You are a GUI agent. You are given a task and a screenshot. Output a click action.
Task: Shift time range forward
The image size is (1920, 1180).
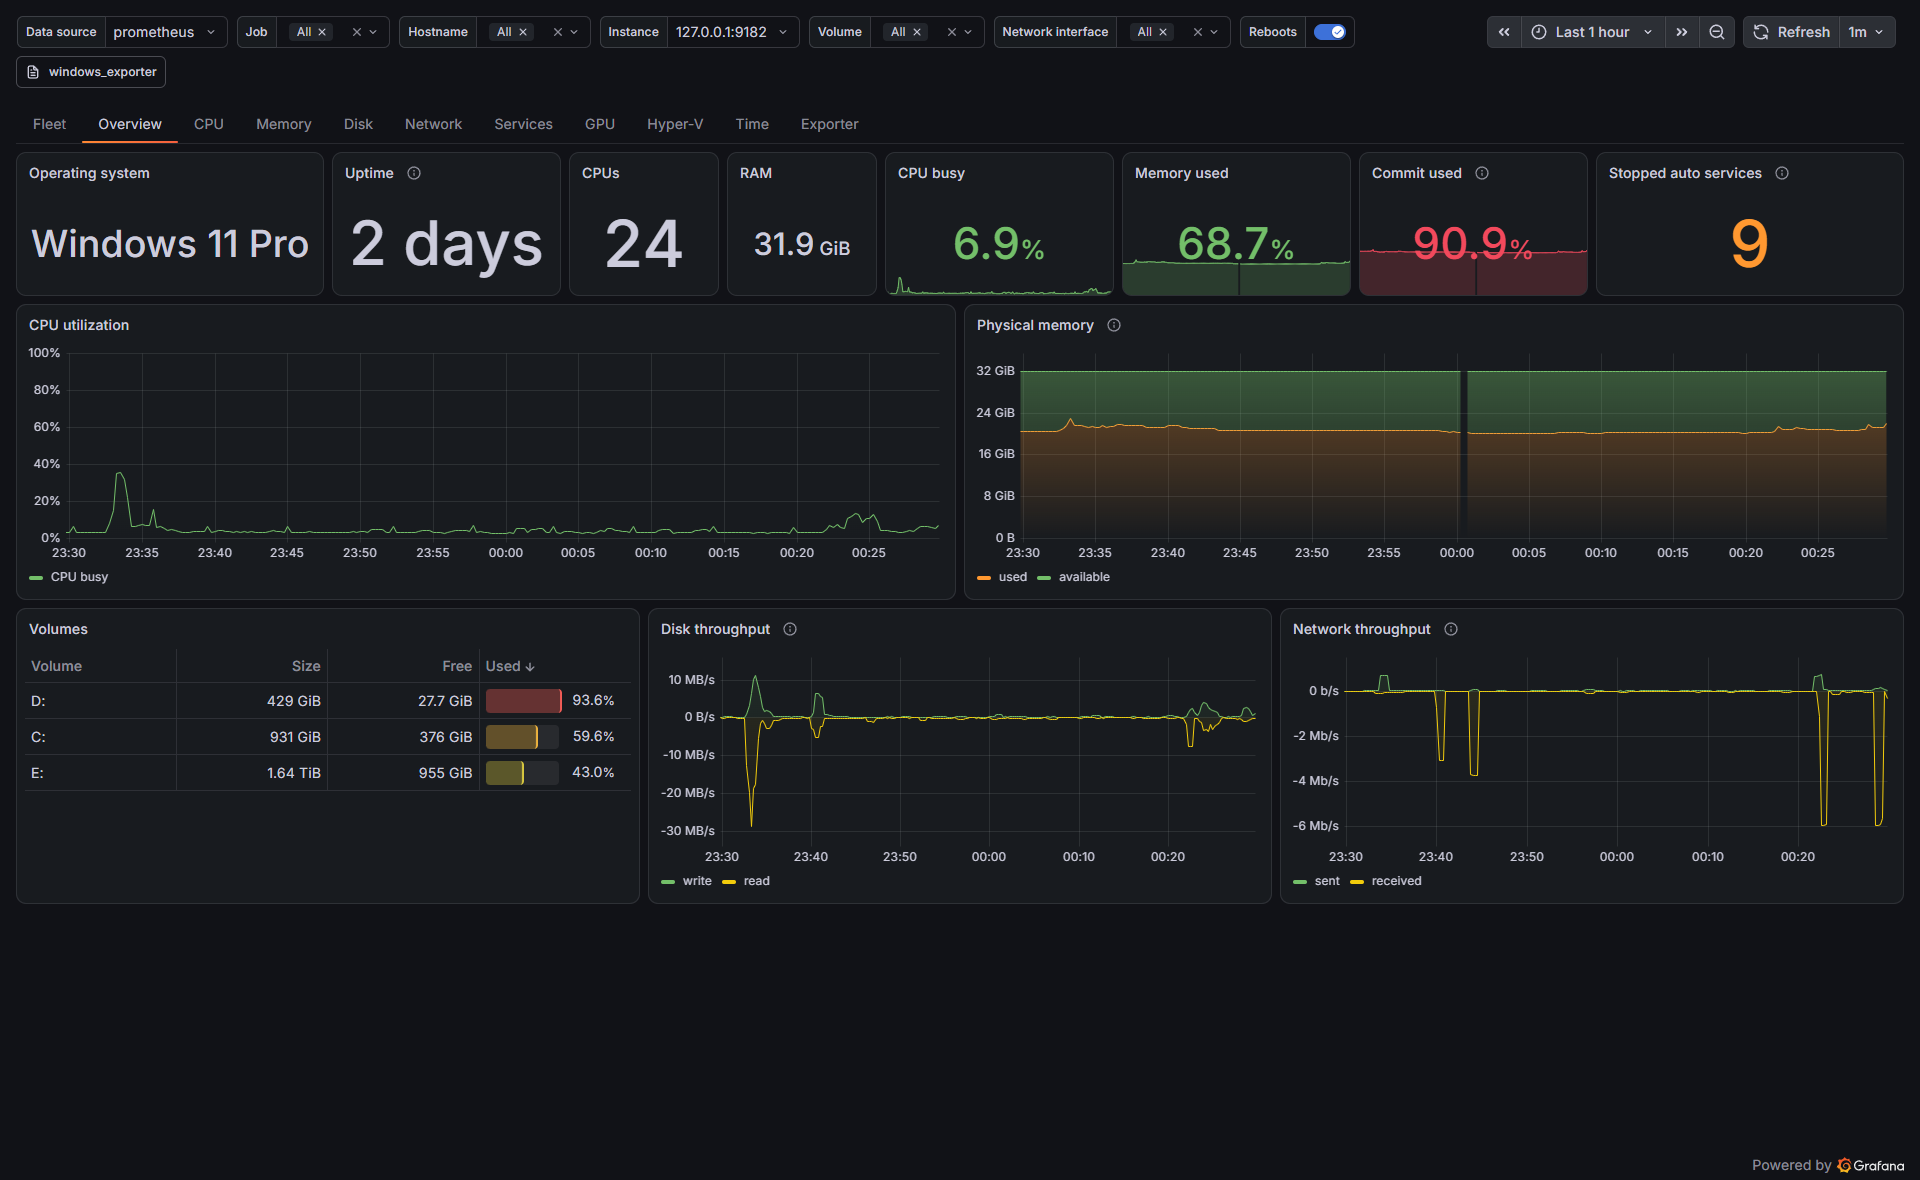(x=1682, y=32)
